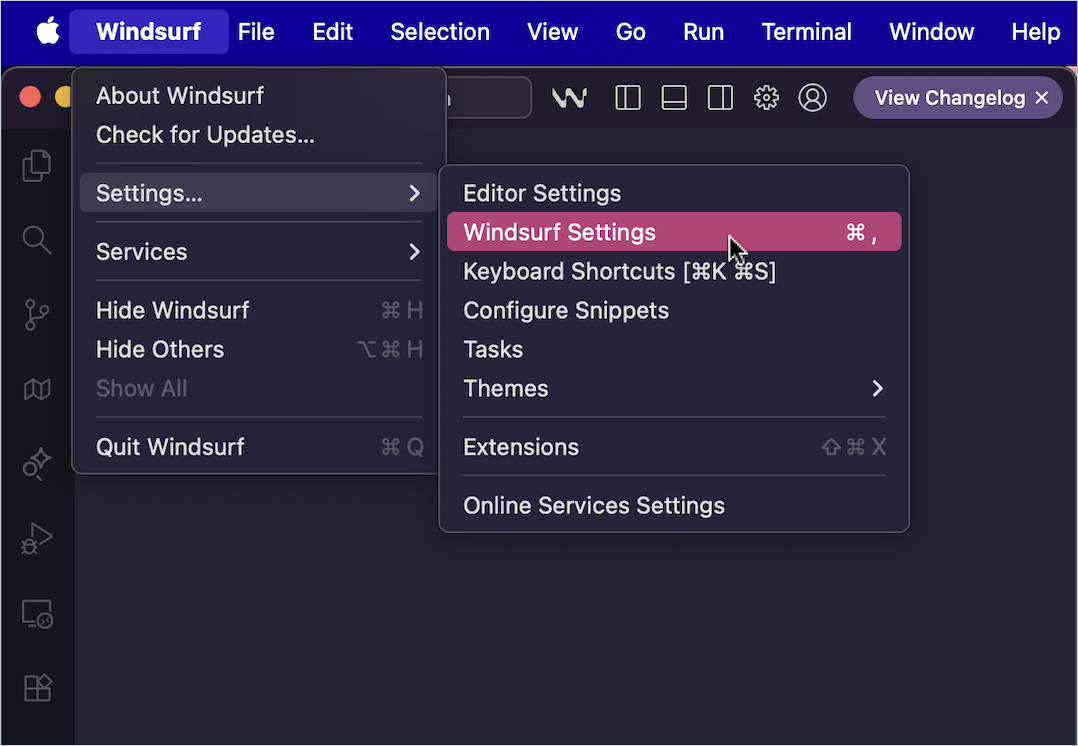1078x746 pixels.
Task: Open the account profile icon
Action: pyautogui.click(x=812, y=98)
